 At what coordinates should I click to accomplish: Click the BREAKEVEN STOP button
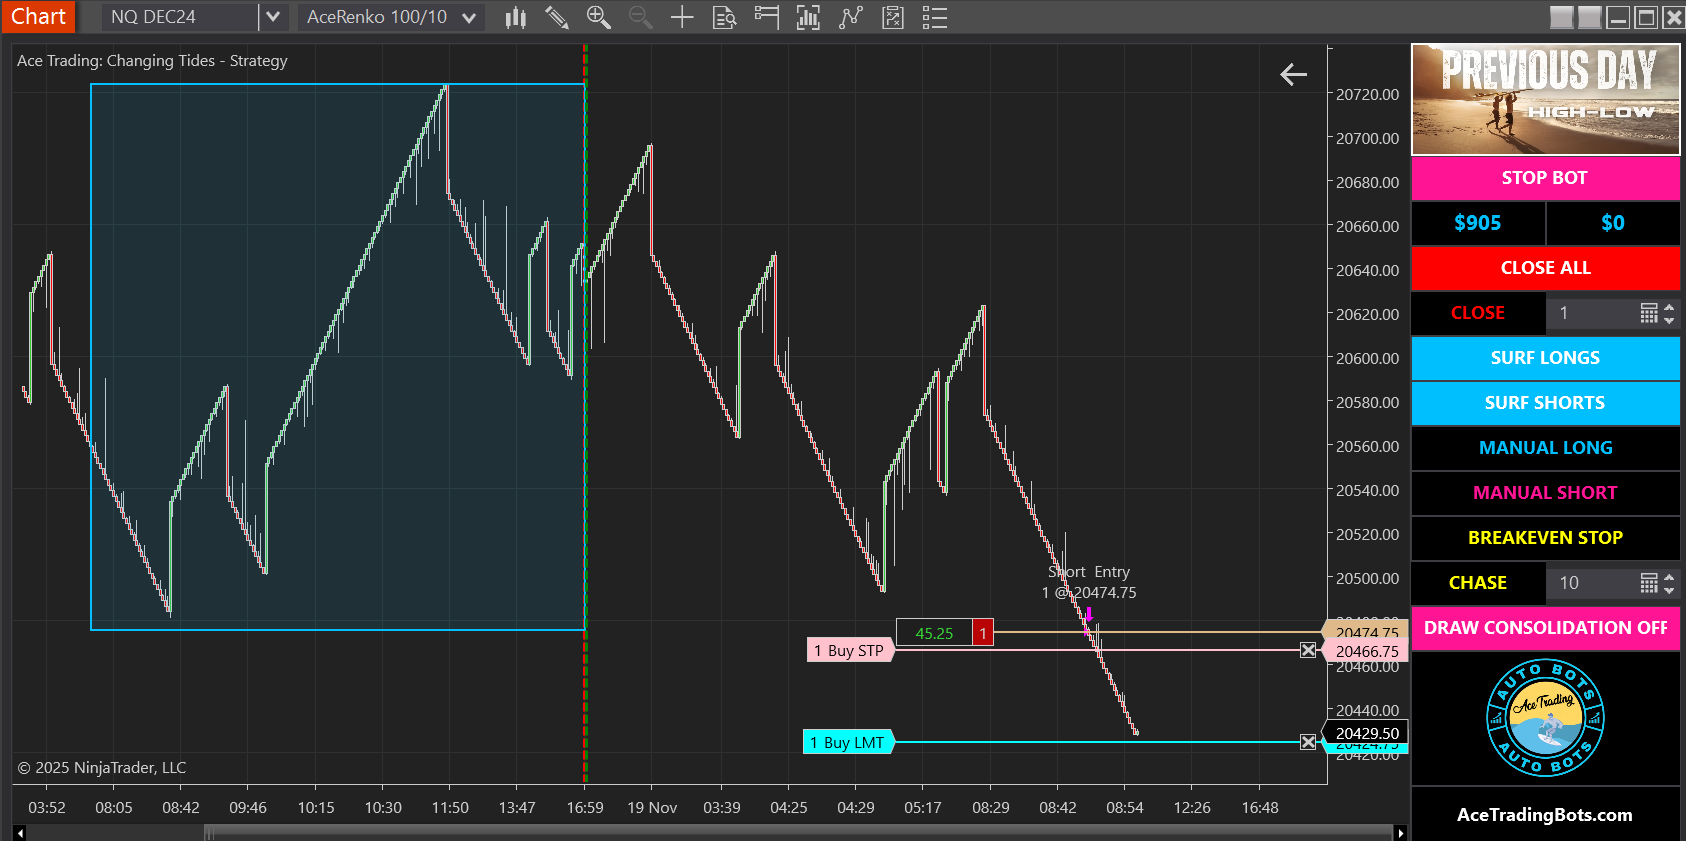1545,538
